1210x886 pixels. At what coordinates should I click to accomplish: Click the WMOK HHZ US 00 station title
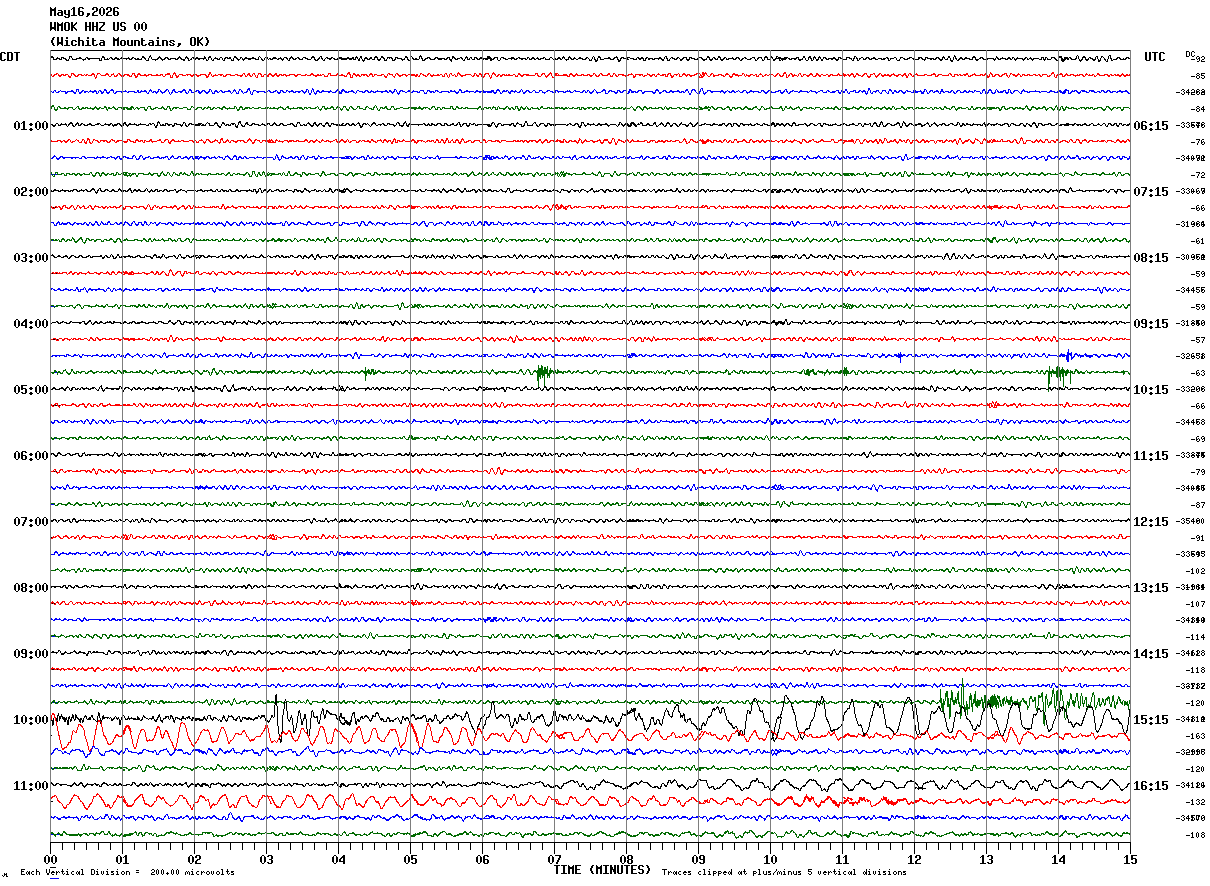(x=98, y=27)
